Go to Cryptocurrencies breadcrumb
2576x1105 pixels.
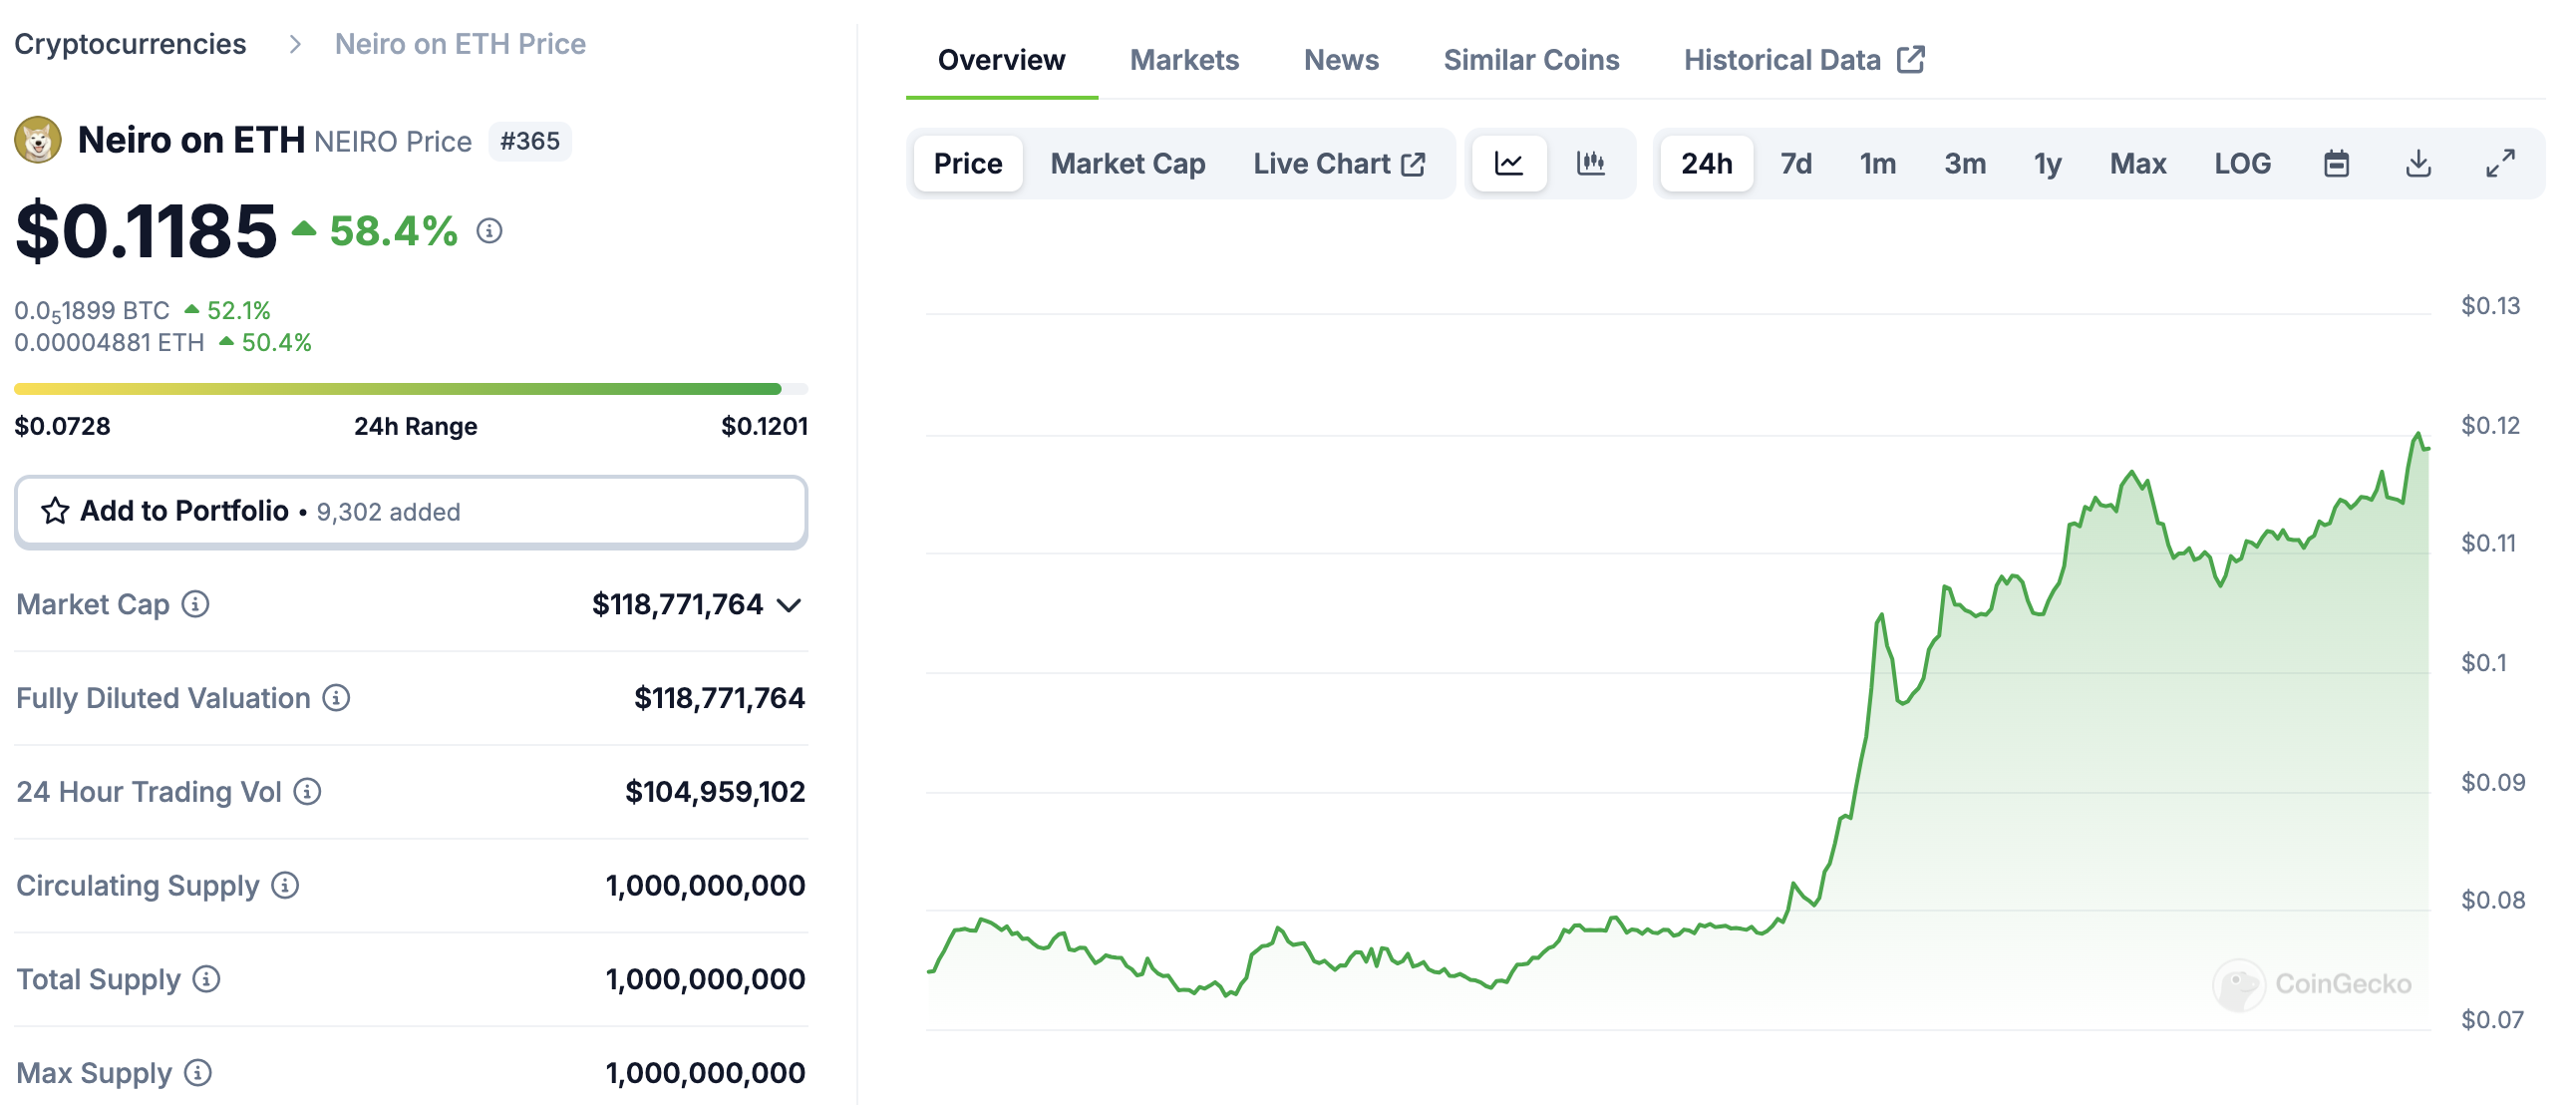click(x=130, y=44)
